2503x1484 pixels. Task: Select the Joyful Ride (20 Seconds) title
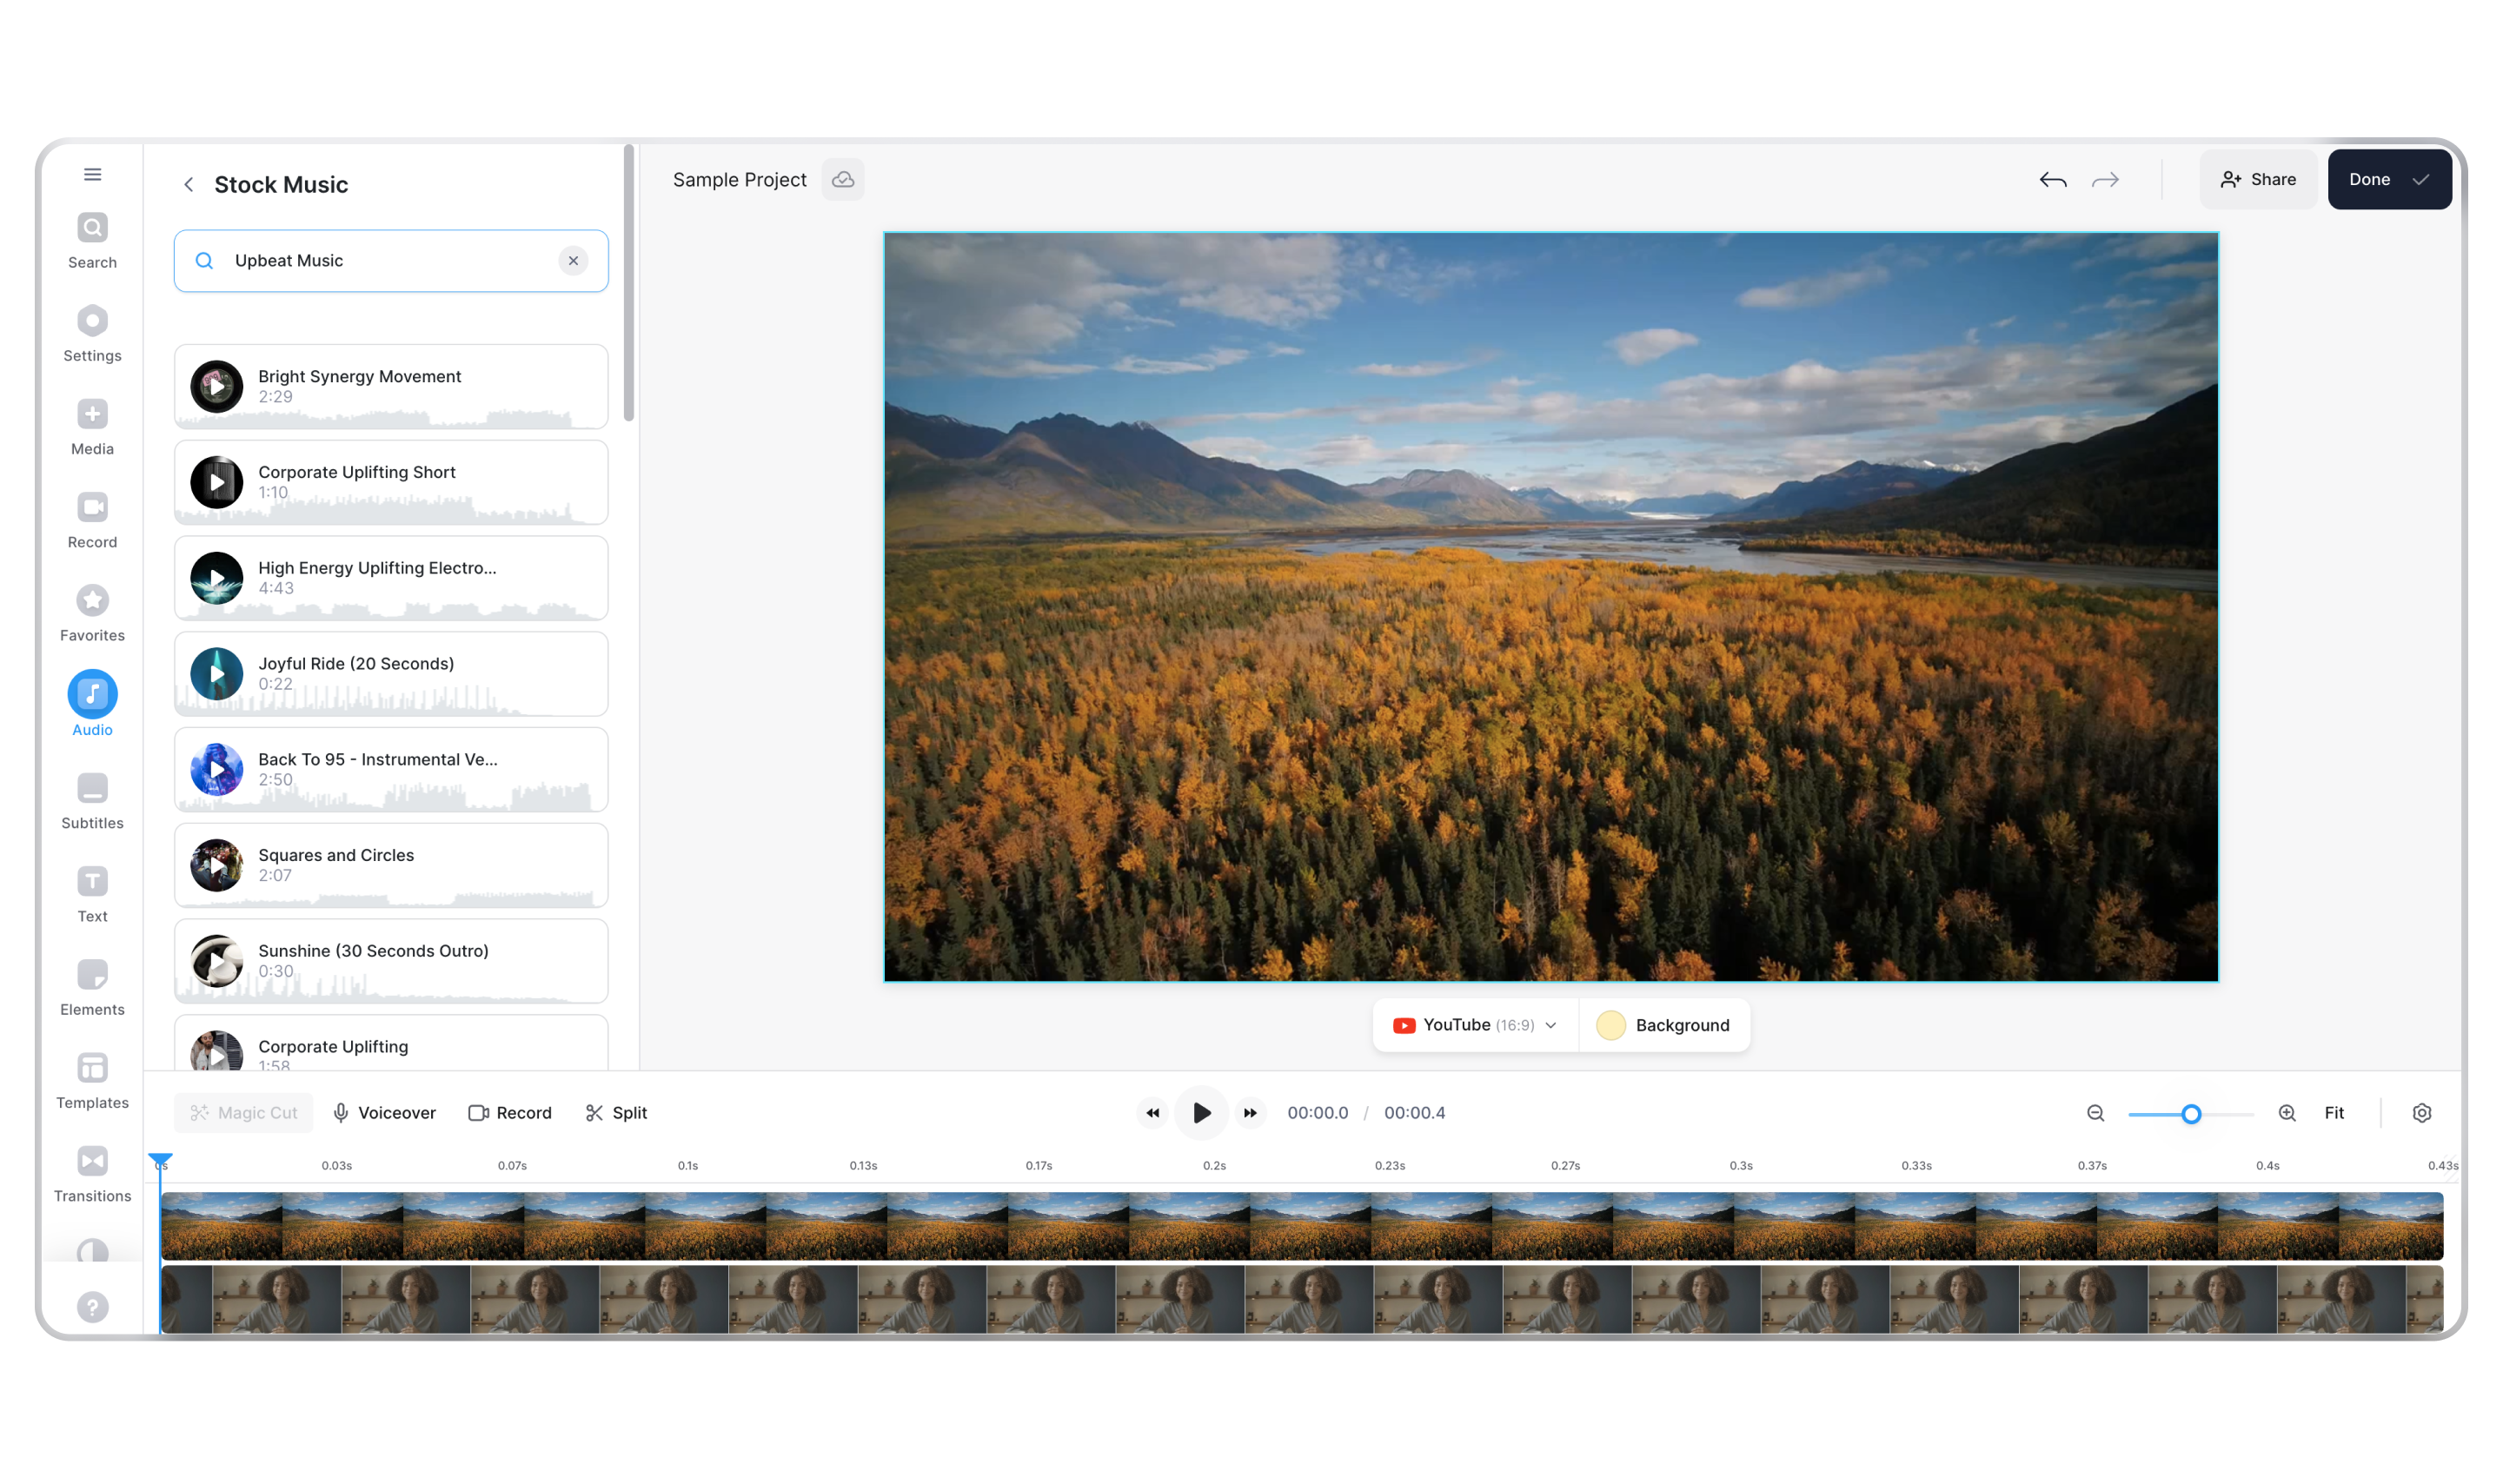356,663
